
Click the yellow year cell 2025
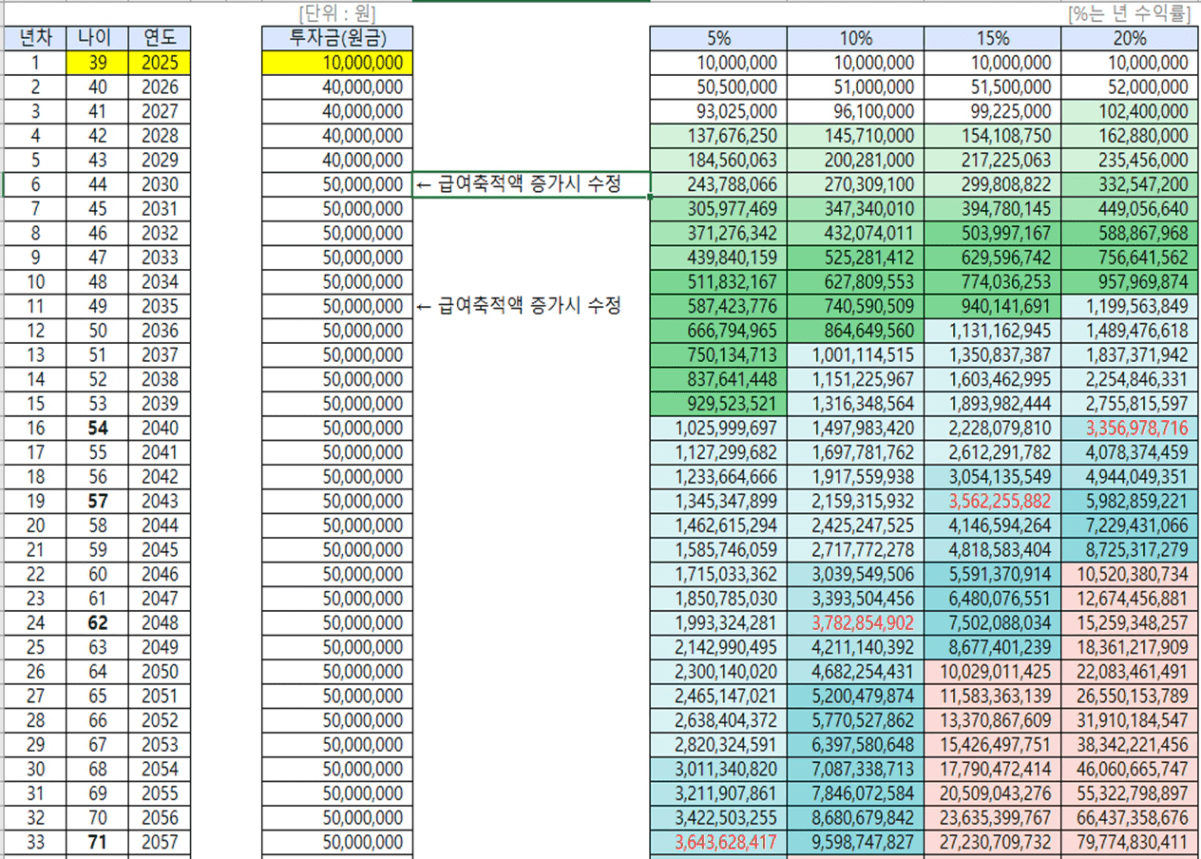(x=160, y=63)
